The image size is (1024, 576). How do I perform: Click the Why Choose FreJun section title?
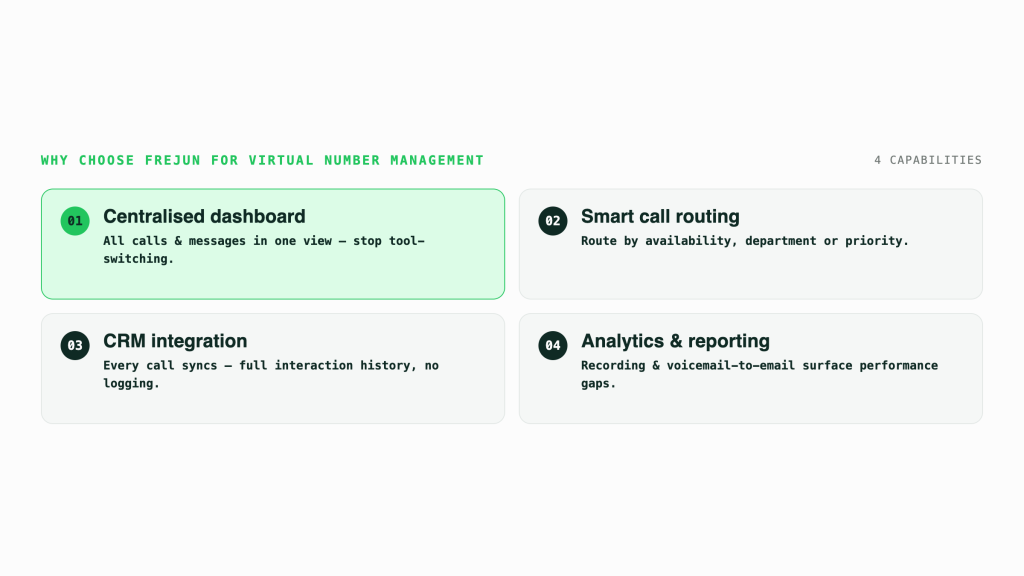tap(262, 160)
